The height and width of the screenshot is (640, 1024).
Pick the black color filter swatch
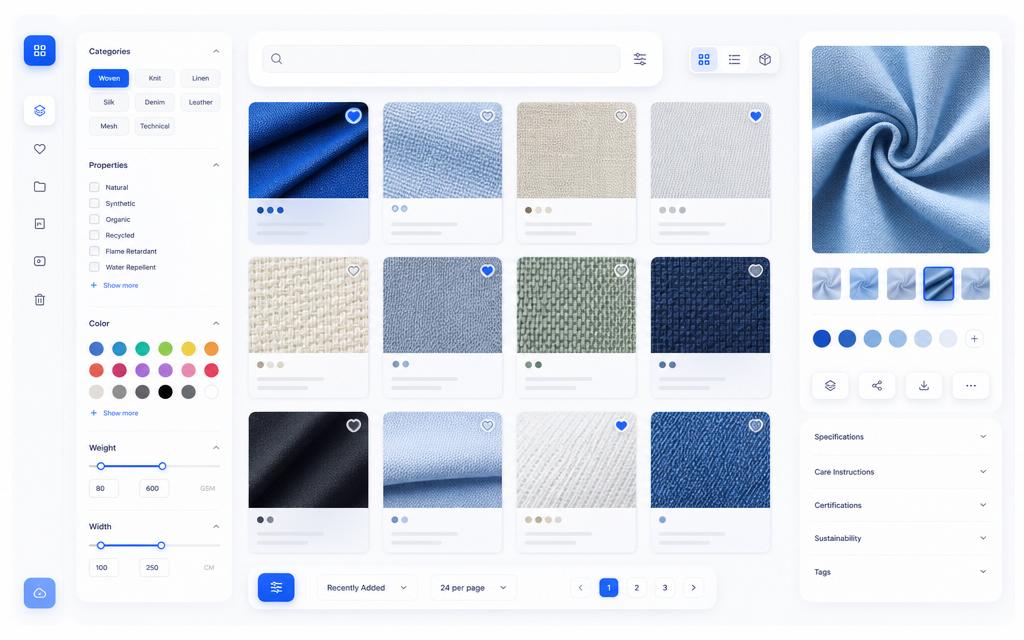165,392
